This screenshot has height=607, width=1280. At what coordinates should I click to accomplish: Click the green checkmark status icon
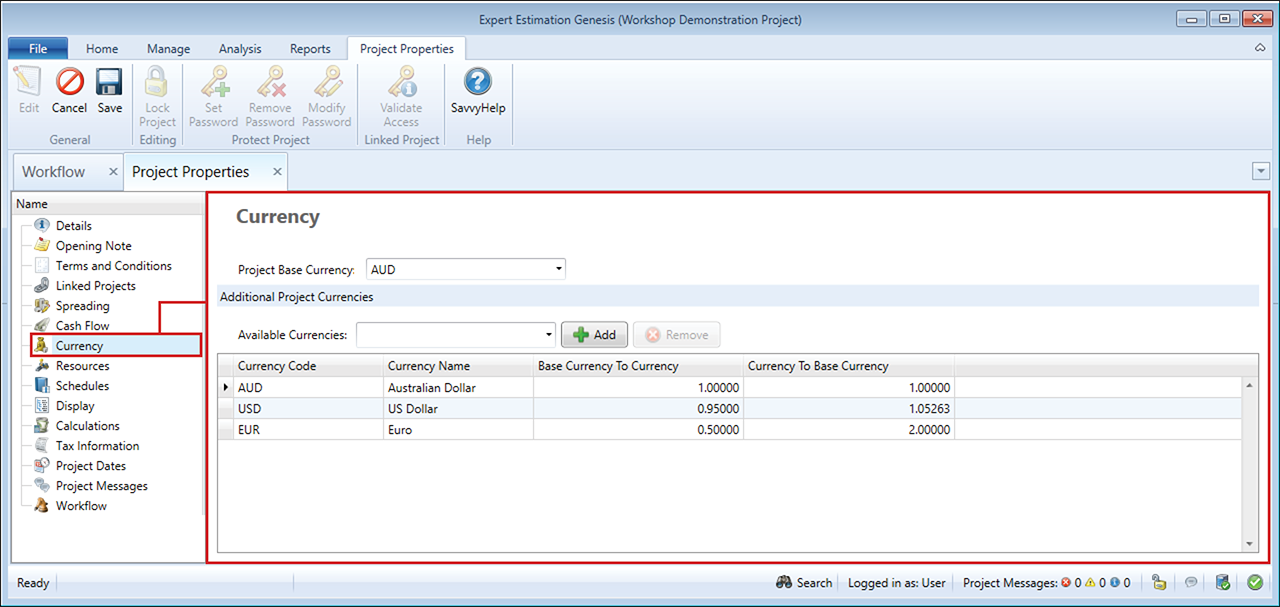[x=1254, y=583]
